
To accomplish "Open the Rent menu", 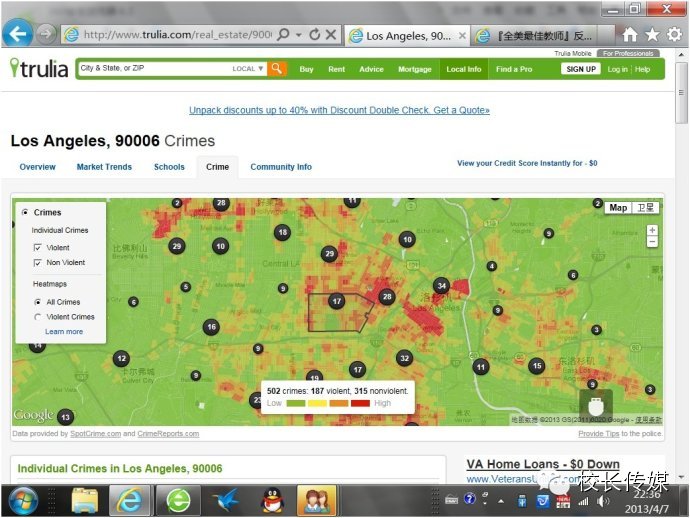I will (337, 69).
